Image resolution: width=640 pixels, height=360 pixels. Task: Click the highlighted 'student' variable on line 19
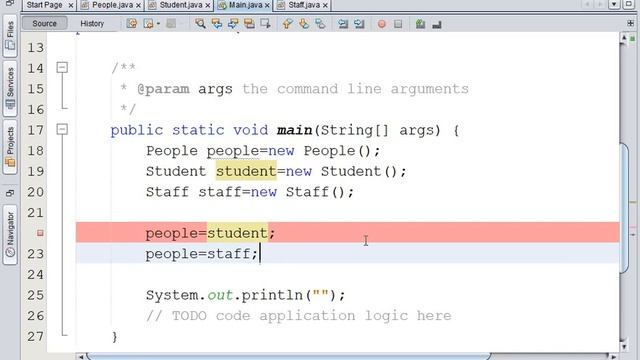(x=246, y=171)
